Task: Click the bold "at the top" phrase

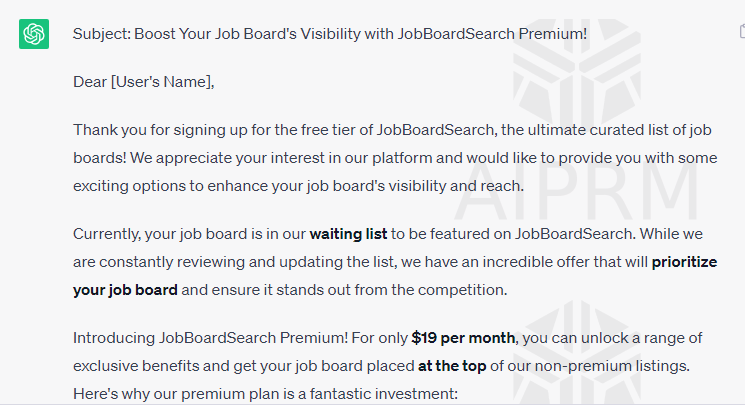Action: [453, 368]
